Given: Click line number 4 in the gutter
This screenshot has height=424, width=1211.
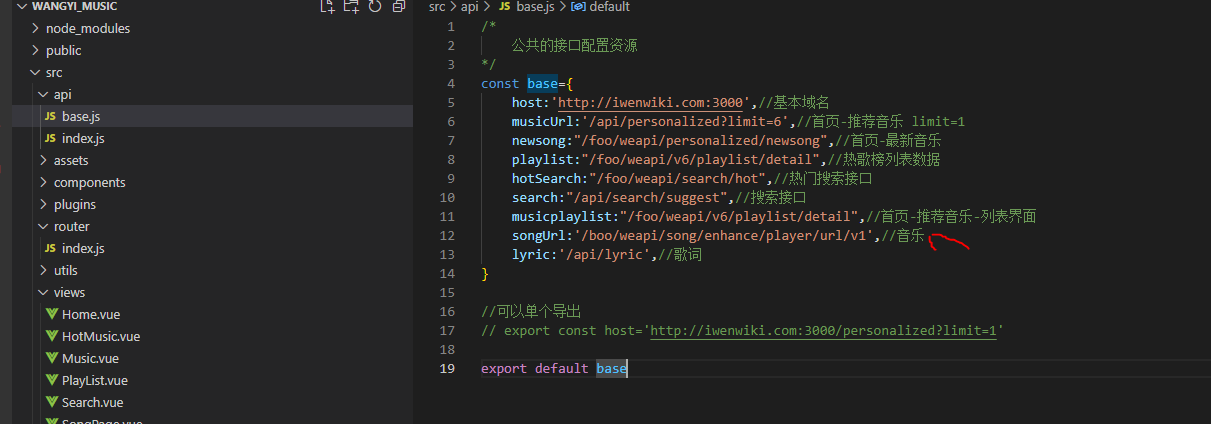Looking at the screenshot, I should (x=451, y=84).
